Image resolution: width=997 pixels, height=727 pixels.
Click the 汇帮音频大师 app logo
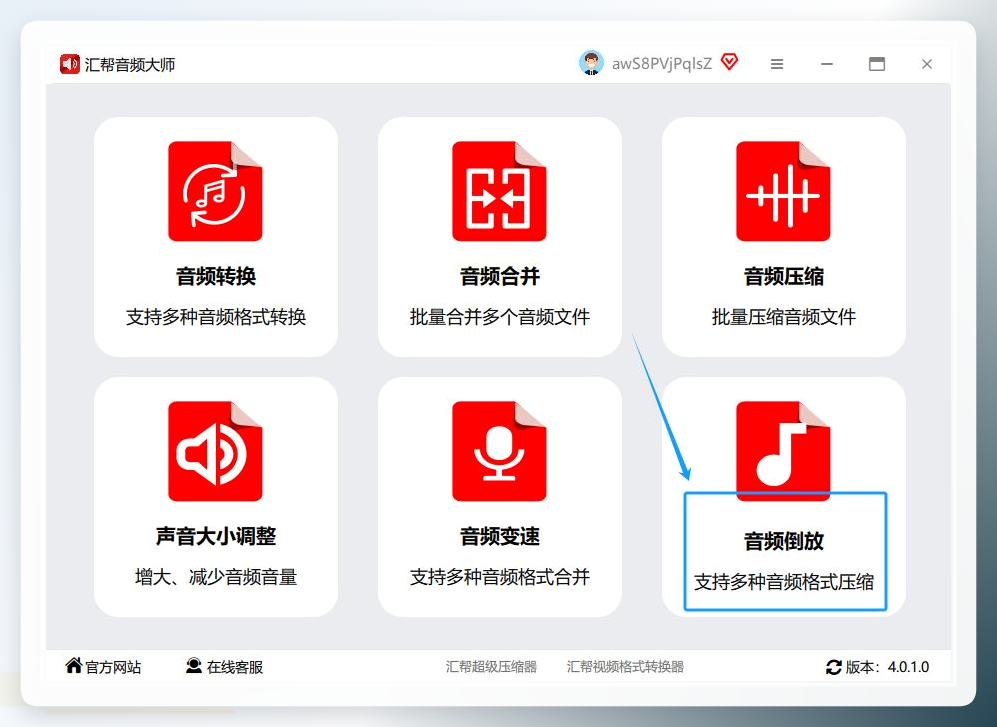tap(69, 64)
